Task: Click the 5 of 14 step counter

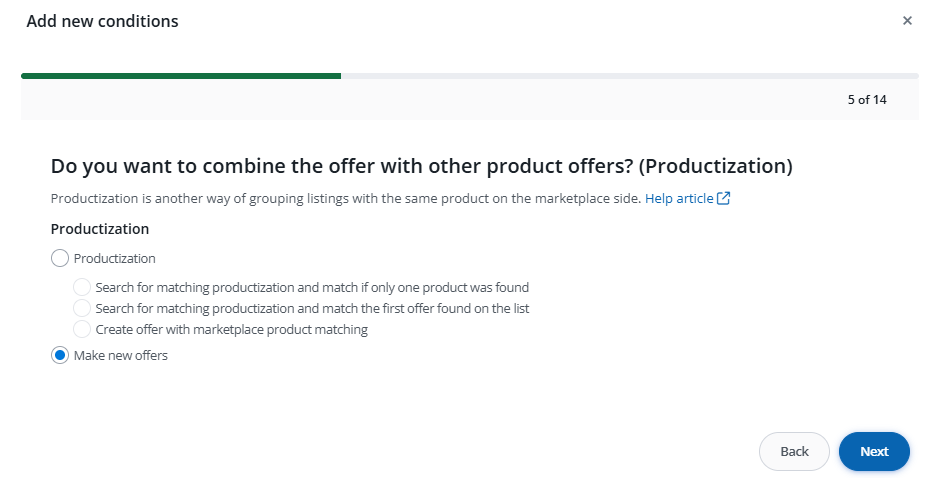Action: point(866,99)
